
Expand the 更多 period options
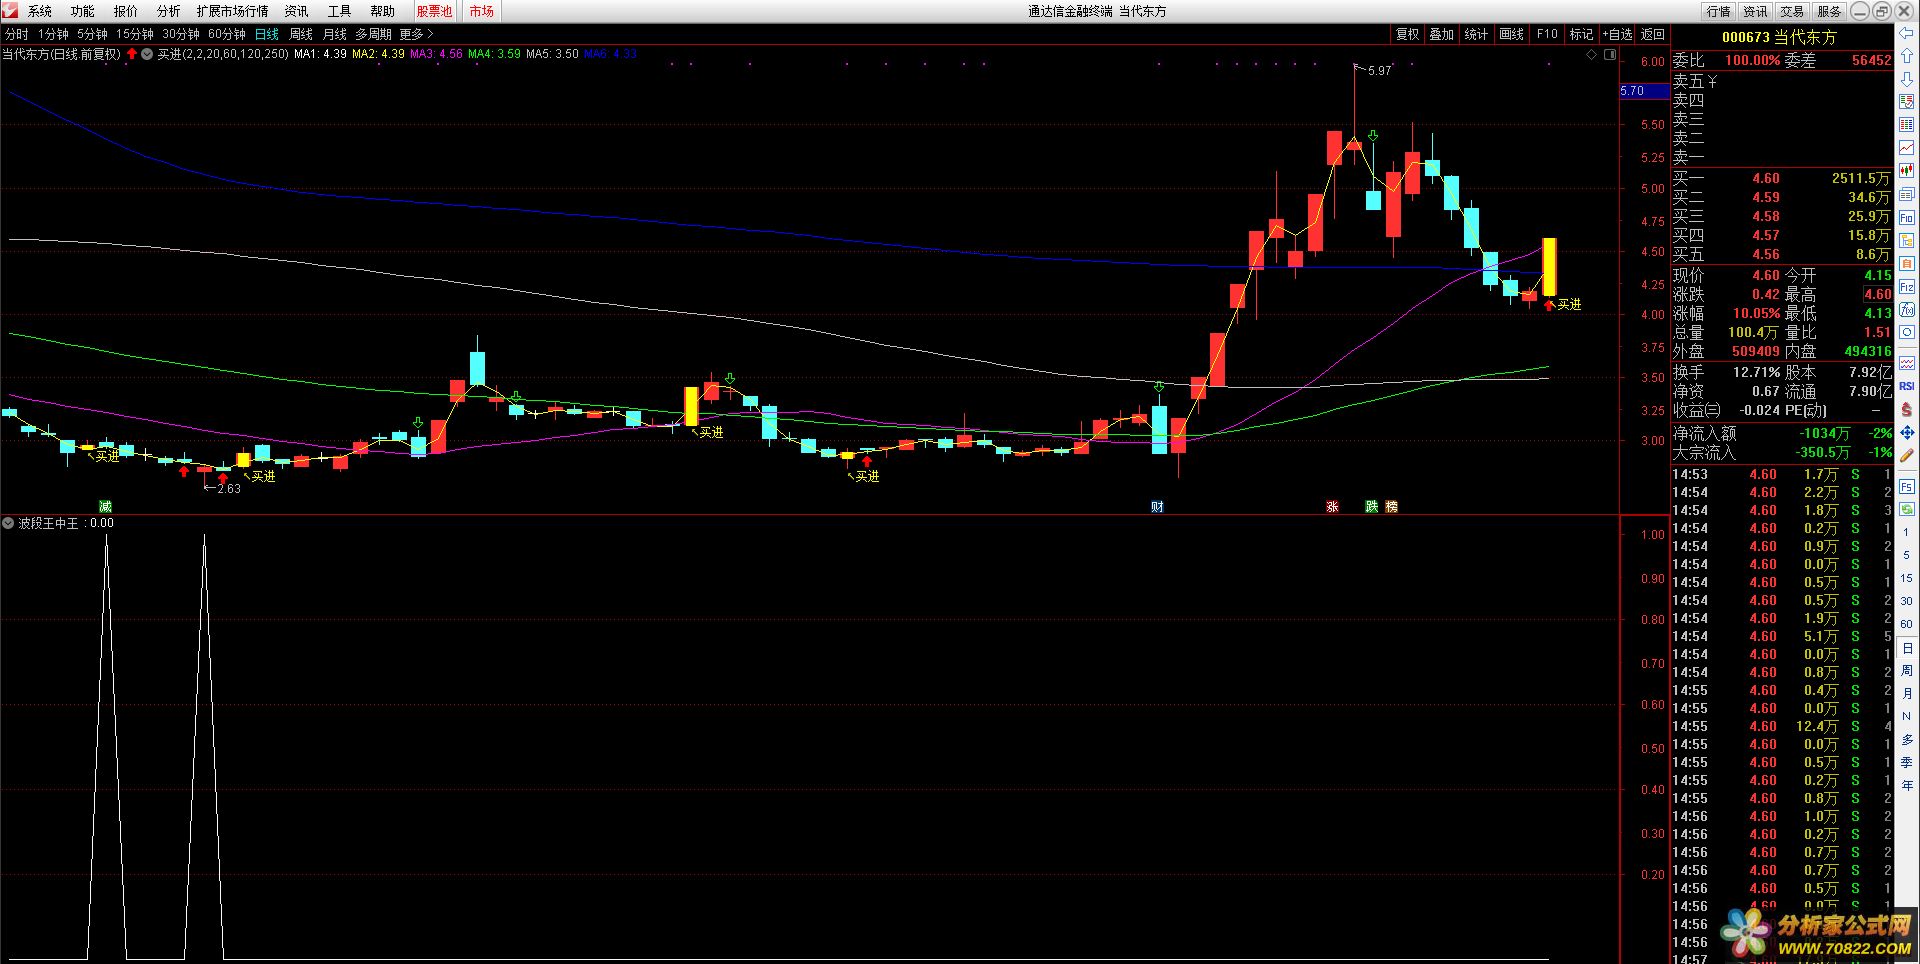(x=416, y=34)
